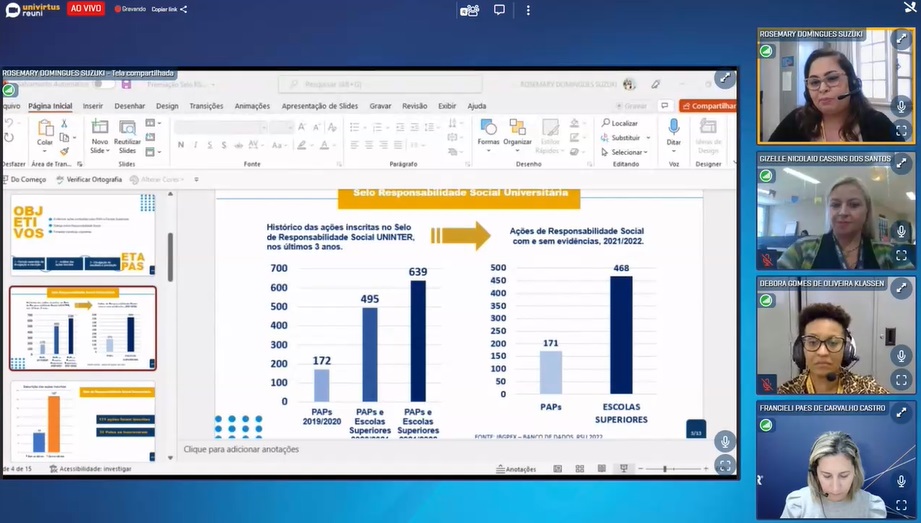Click Acessibilidade: investigar in status bar
921x523 pixels.
click(90, 469)
